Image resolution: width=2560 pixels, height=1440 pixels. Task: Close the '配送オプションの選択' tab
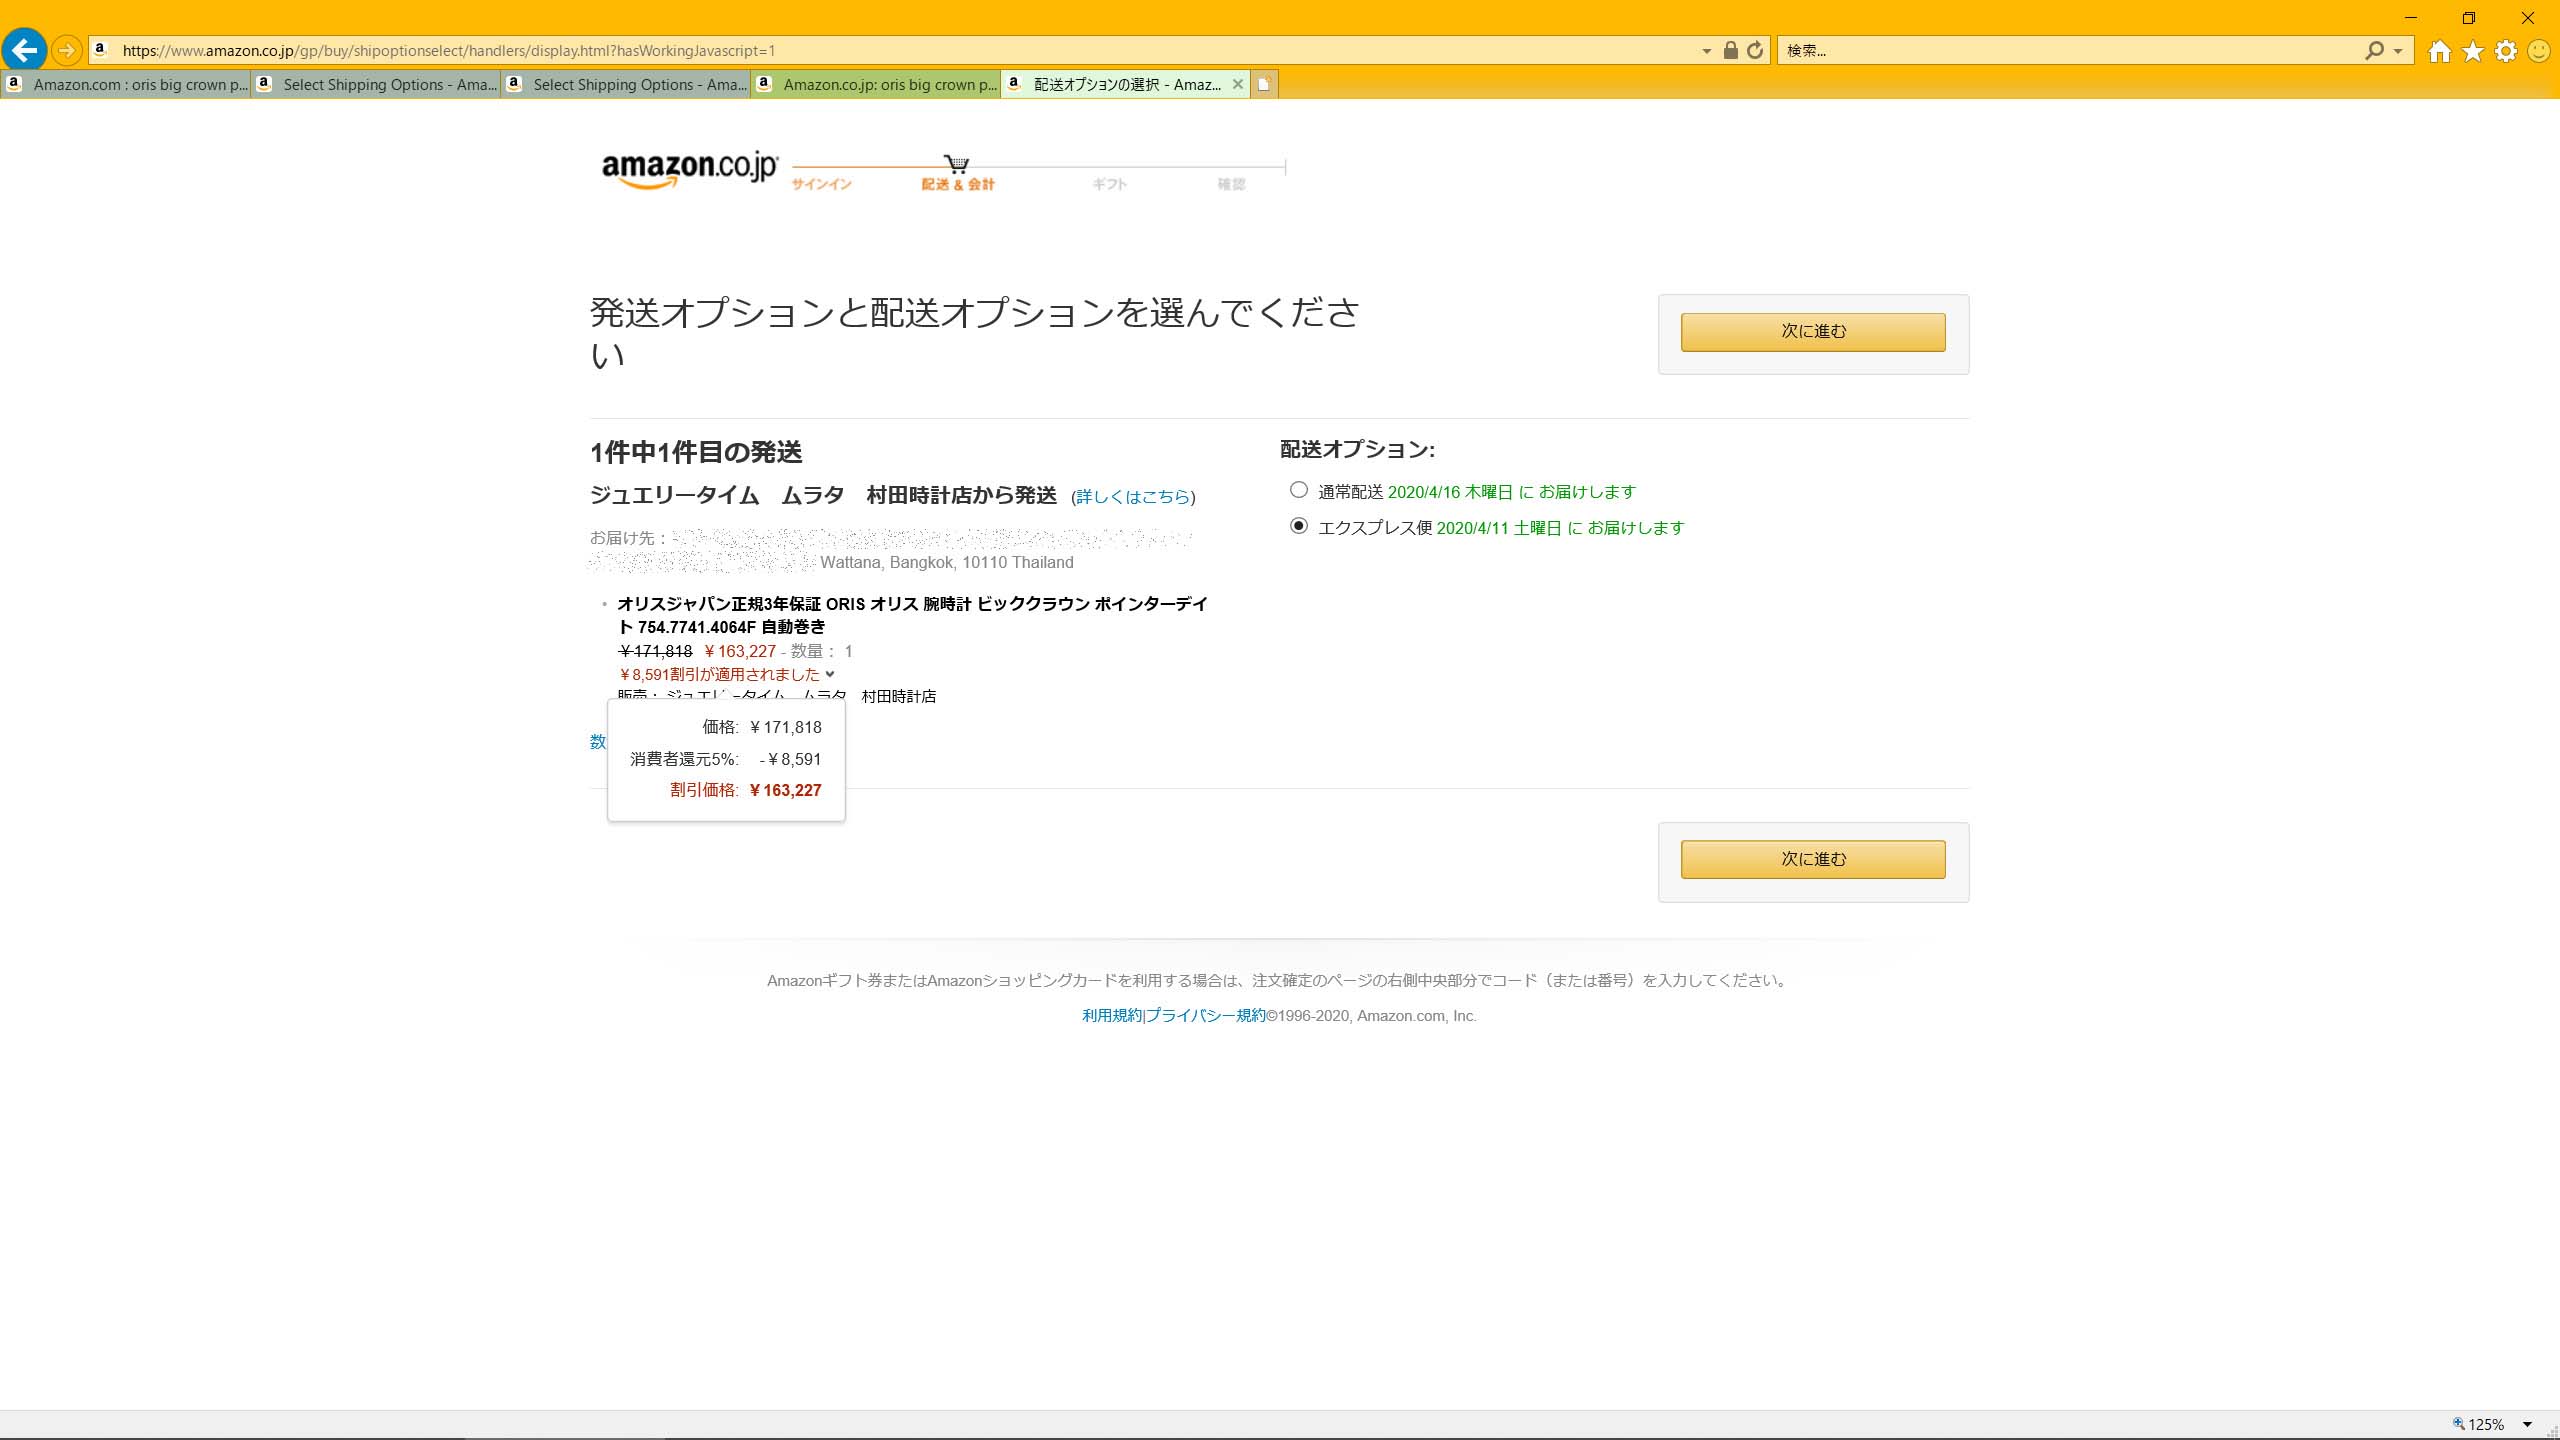(1238, 84)
